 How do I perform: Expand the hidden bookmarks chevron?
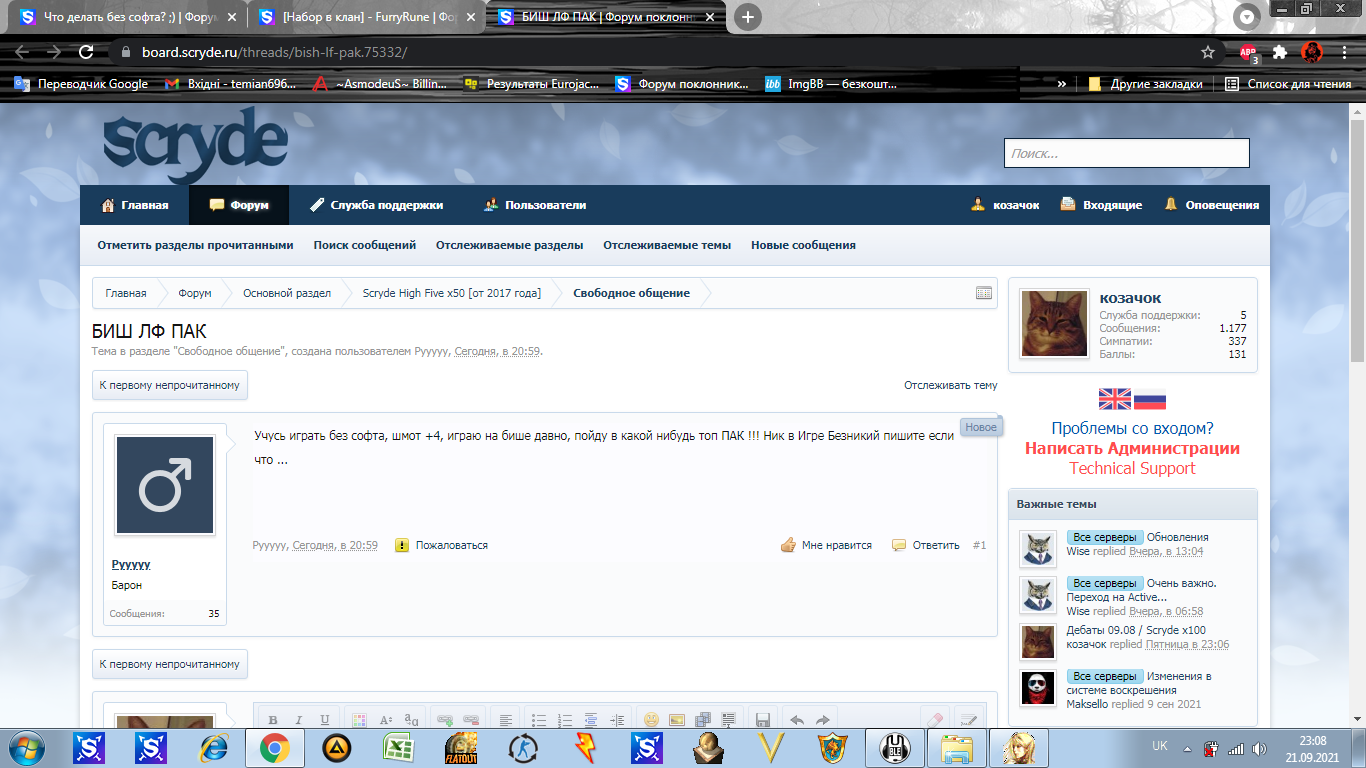pyautogui.click(x=1061, y=84)
